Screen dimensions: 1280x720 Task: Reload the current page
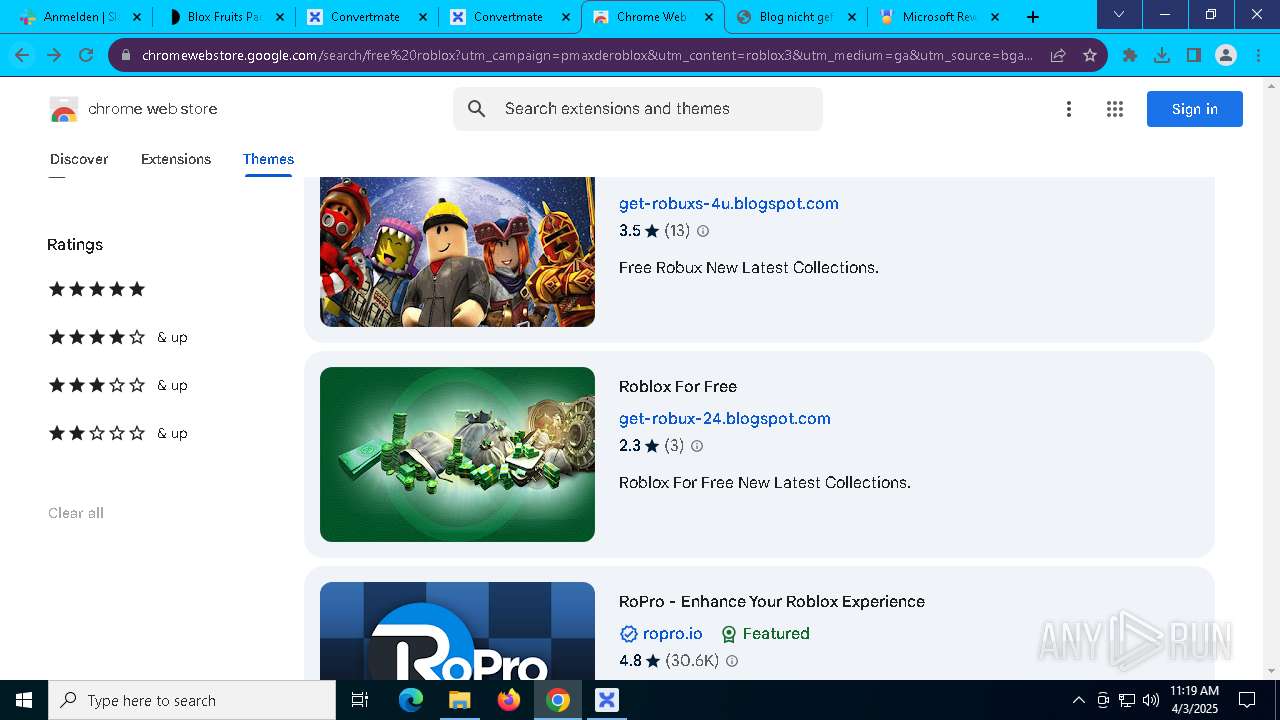(86, 56)
